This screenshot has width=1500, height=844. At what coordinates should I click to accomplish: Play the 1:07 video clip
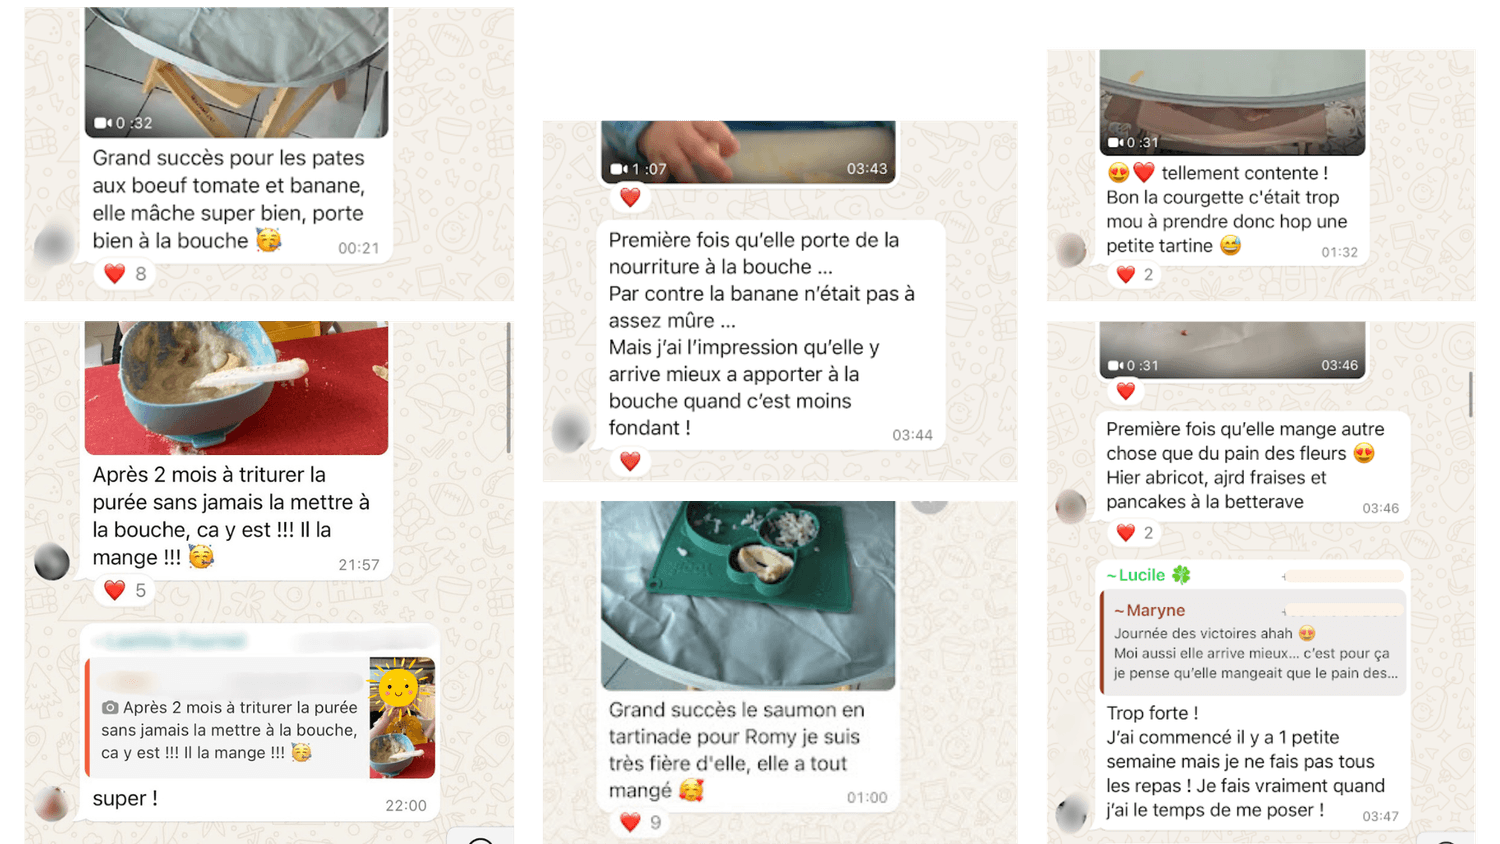[x=748, y=152]
